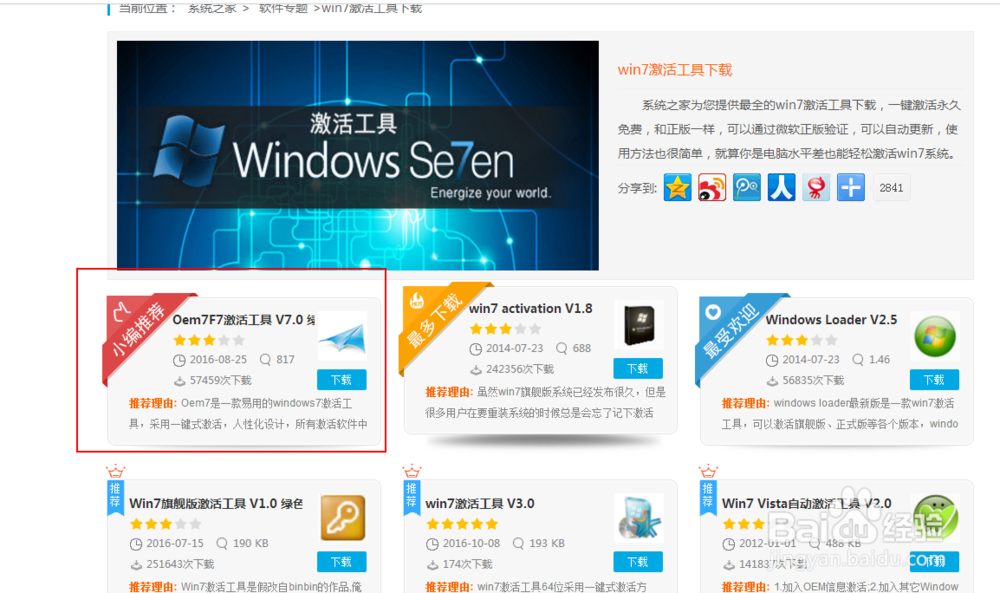Image resolution: width=1000 pixels, height=593 pixels.
Task: Click the 190 KB file size
Action: point(251,543)
